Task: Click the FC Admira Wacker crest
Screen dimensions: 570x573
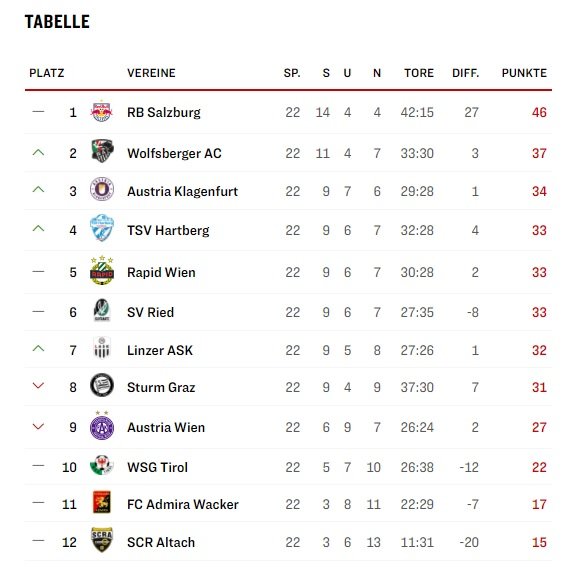Action: pyautogui.click(x=102, y=502)
